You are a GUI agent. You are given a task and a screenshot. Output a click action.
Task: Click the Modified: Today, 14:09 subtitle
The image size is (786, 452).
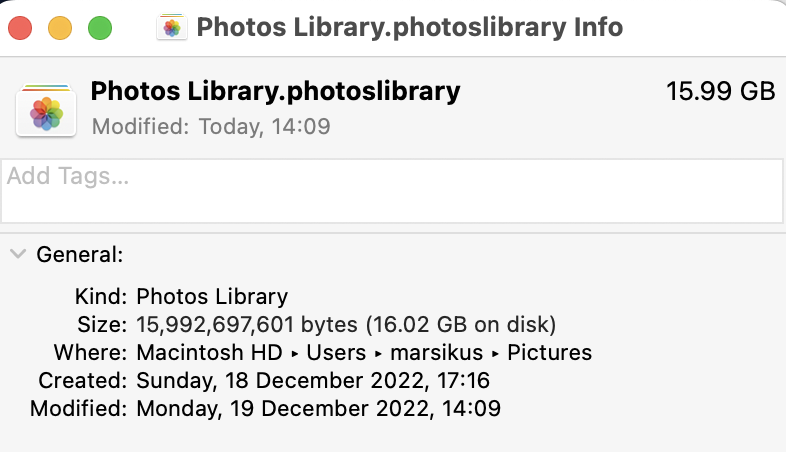click(x=210, y=127)
